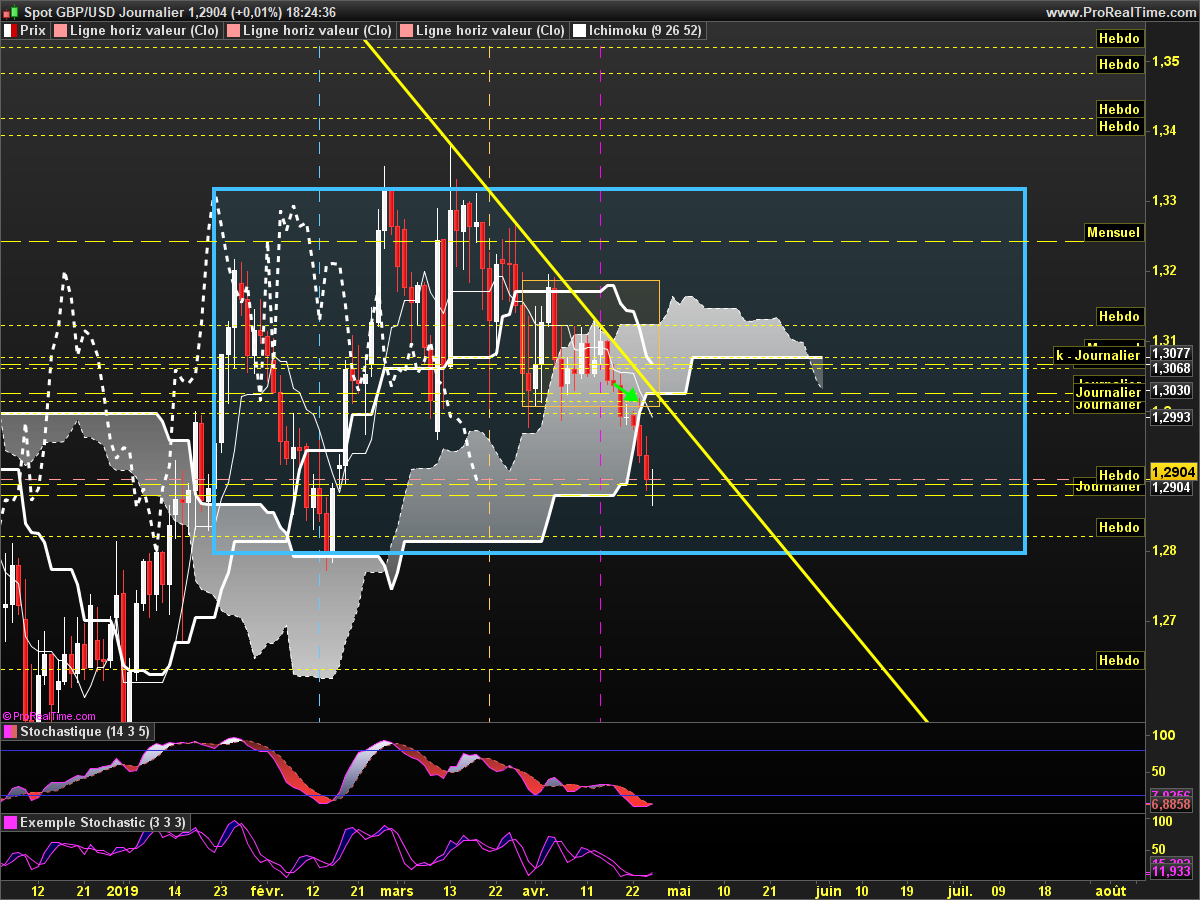Click the Spot GBP/USD Journalier title text

(103, 12)
